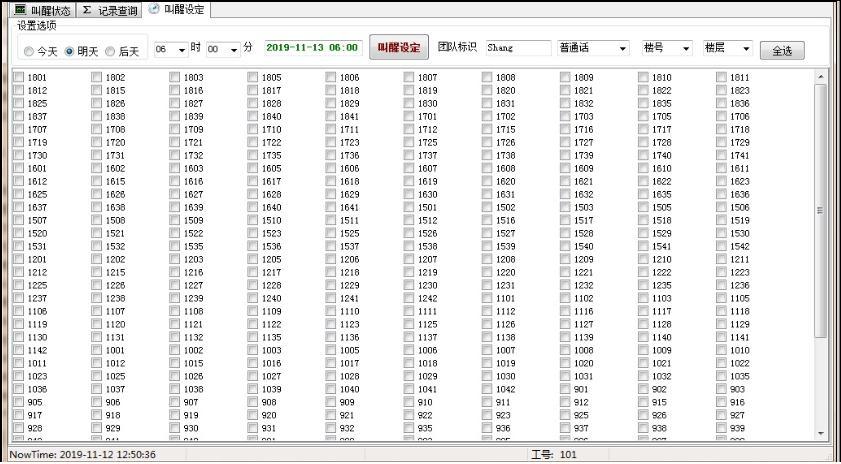This screenshot has width=841, height=464.
Task: Check the box for room 910
Action: click(x=409, y=402)
